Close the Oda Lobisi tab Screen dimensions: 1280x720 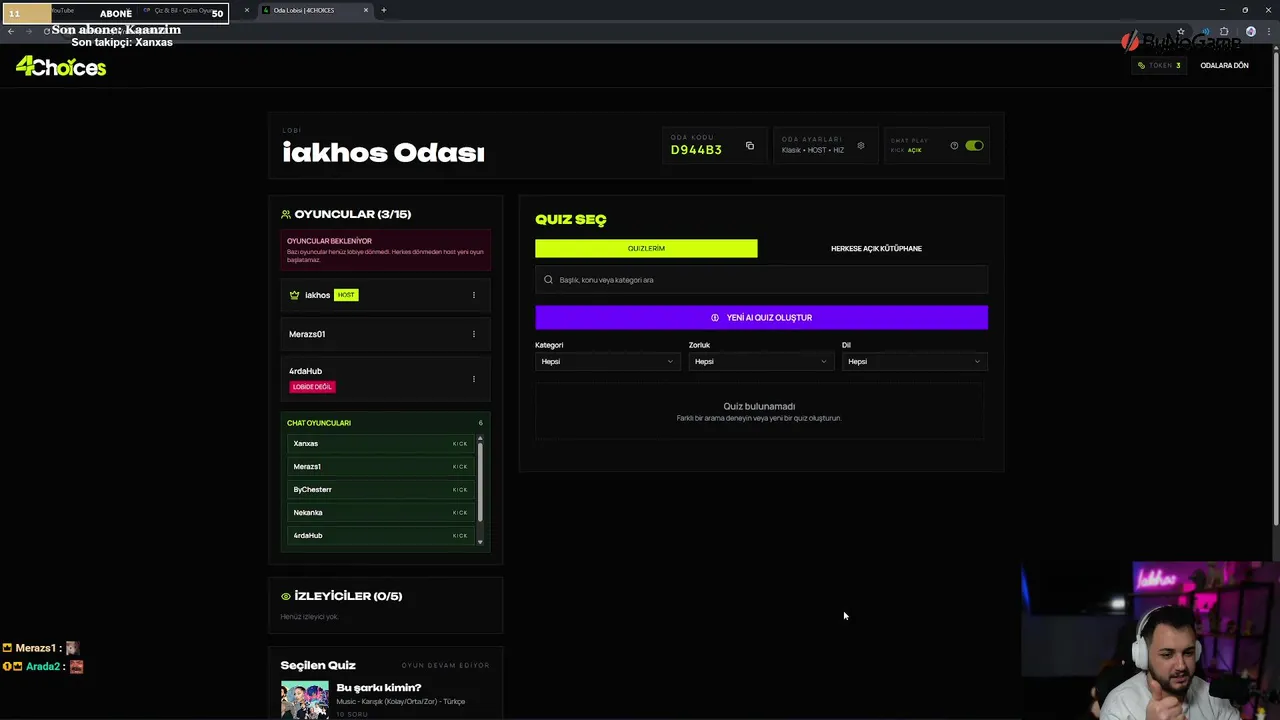click(366, 10)
